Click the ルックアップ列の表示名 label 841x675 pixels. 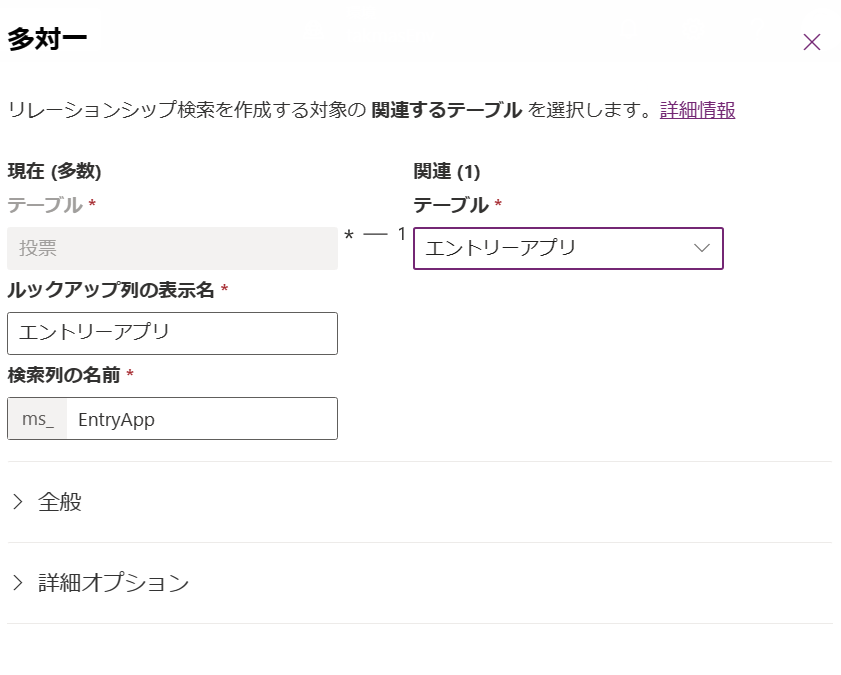tap(111, 290)
